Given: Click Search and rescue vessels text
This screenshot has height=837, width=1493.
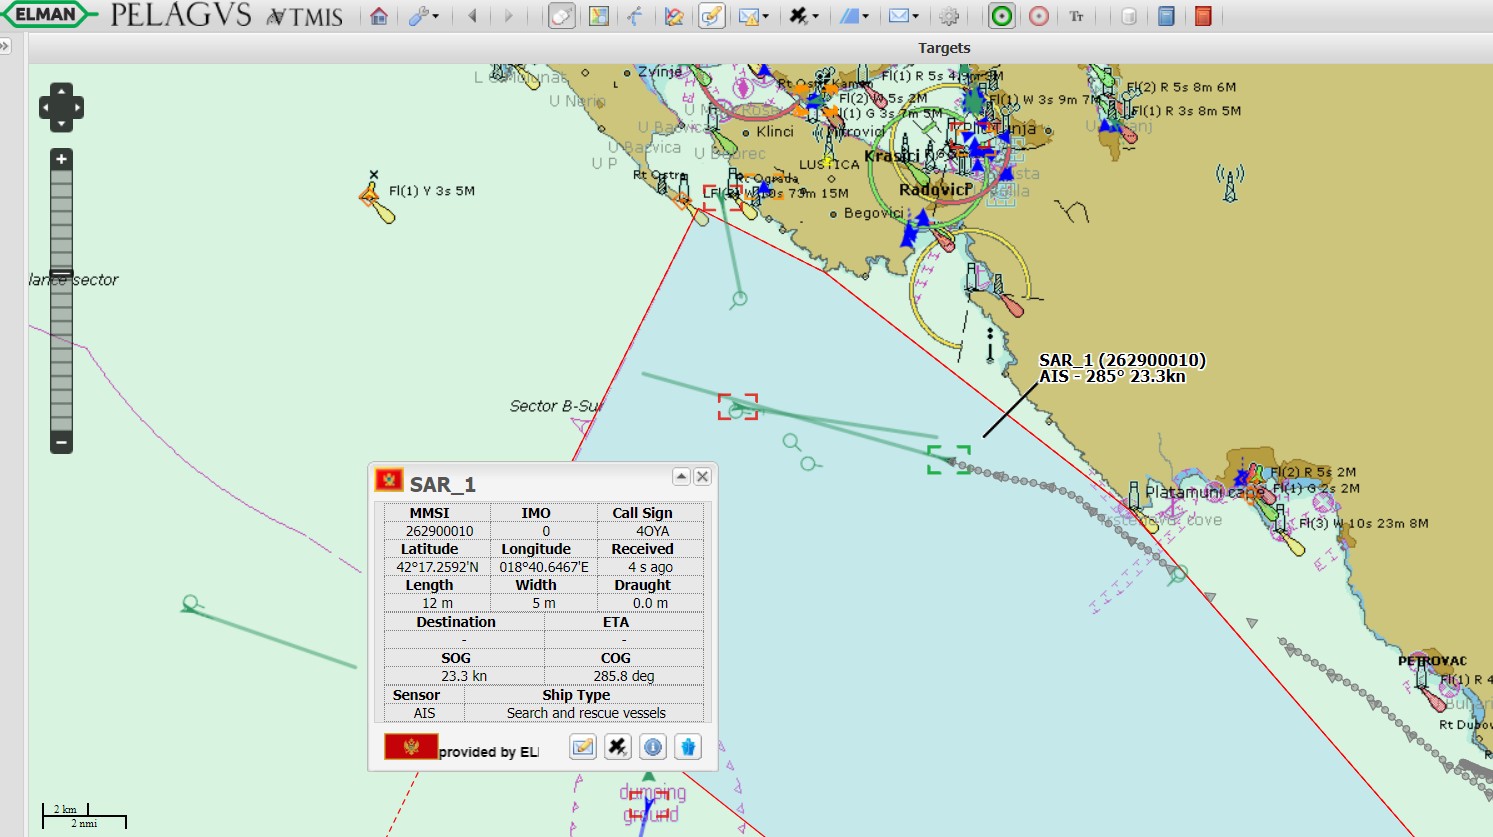Looking at the screenshot, I should pyautogui.click(x=586, y=713).
